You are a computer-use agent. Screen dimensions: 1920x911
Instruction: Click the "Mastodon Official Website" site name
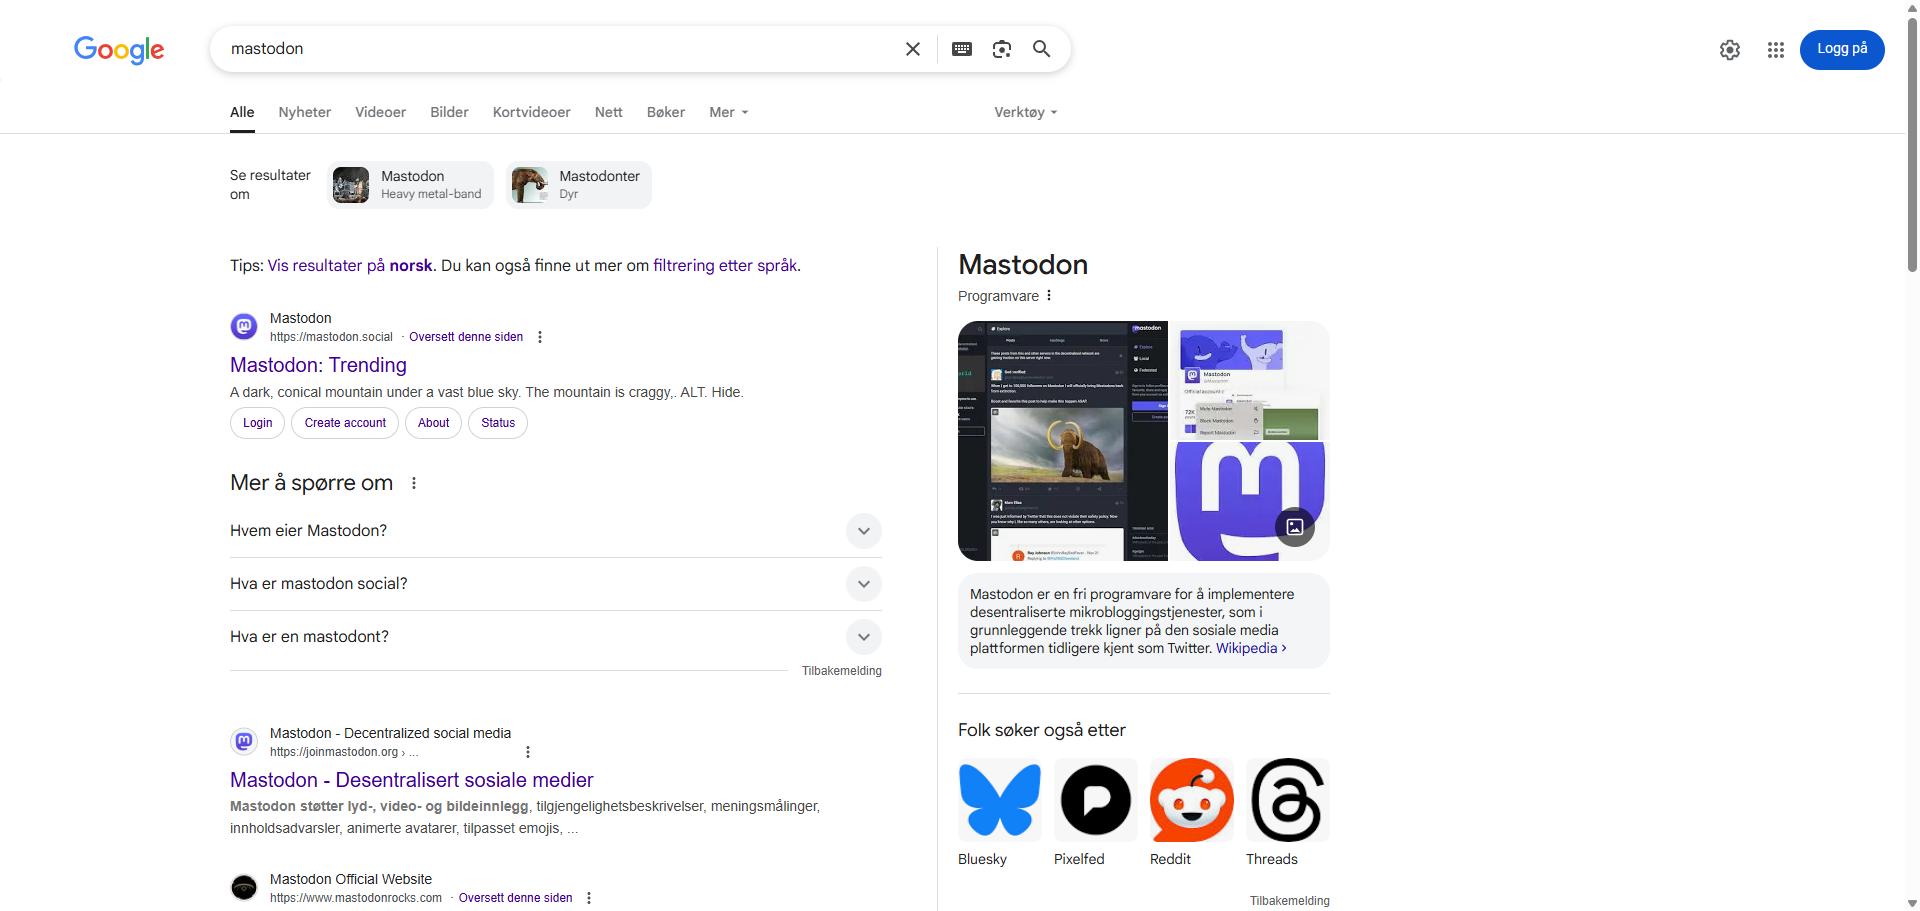[x=351, y=879]
